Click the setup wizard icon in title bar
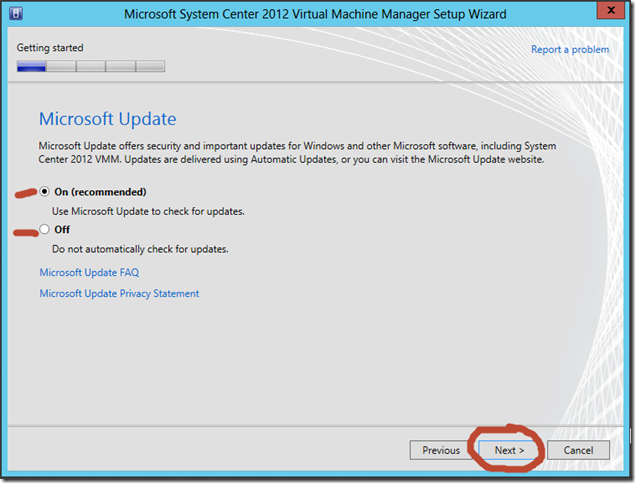 [x=16, y=13]
